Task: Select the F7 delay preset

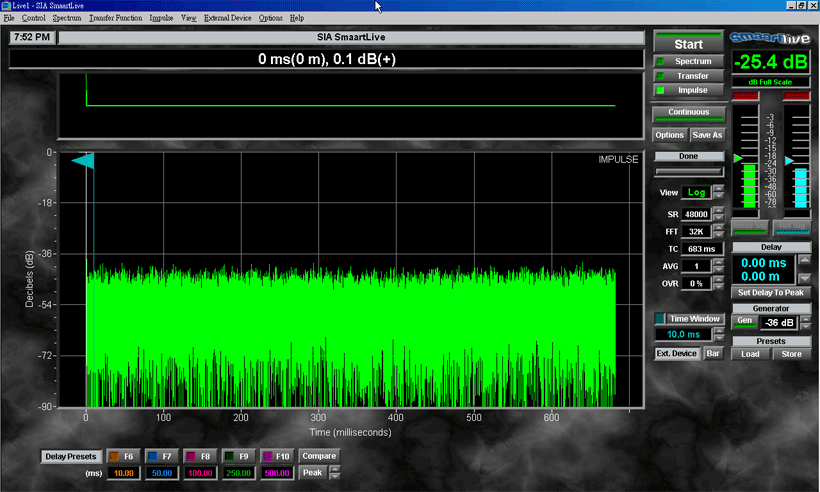Action: click(x=162, y=456)
